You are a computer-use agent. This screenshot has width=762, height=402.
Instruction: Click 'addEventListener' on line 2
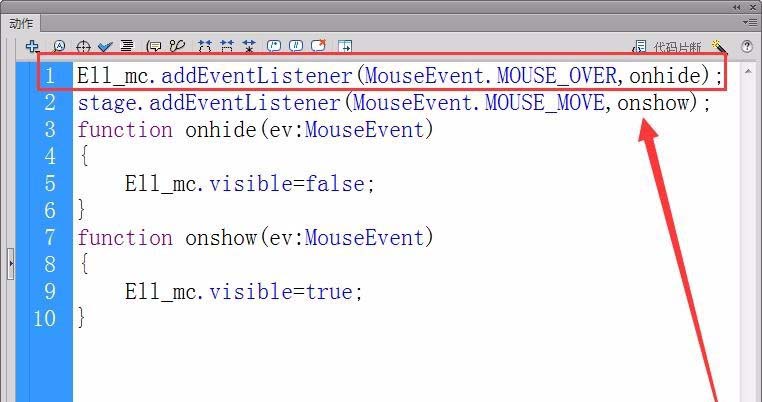244,103
